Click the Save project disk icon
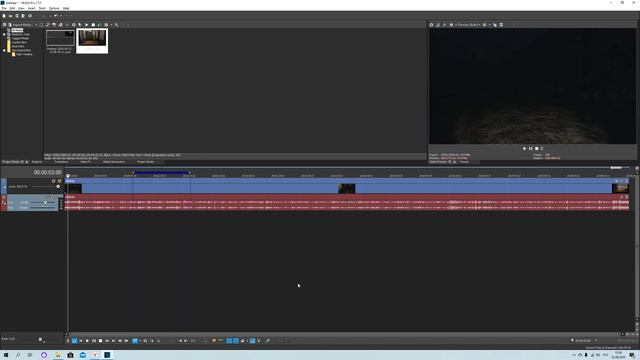The height and width of the screenshot is (360, 640). click(17, 16)
